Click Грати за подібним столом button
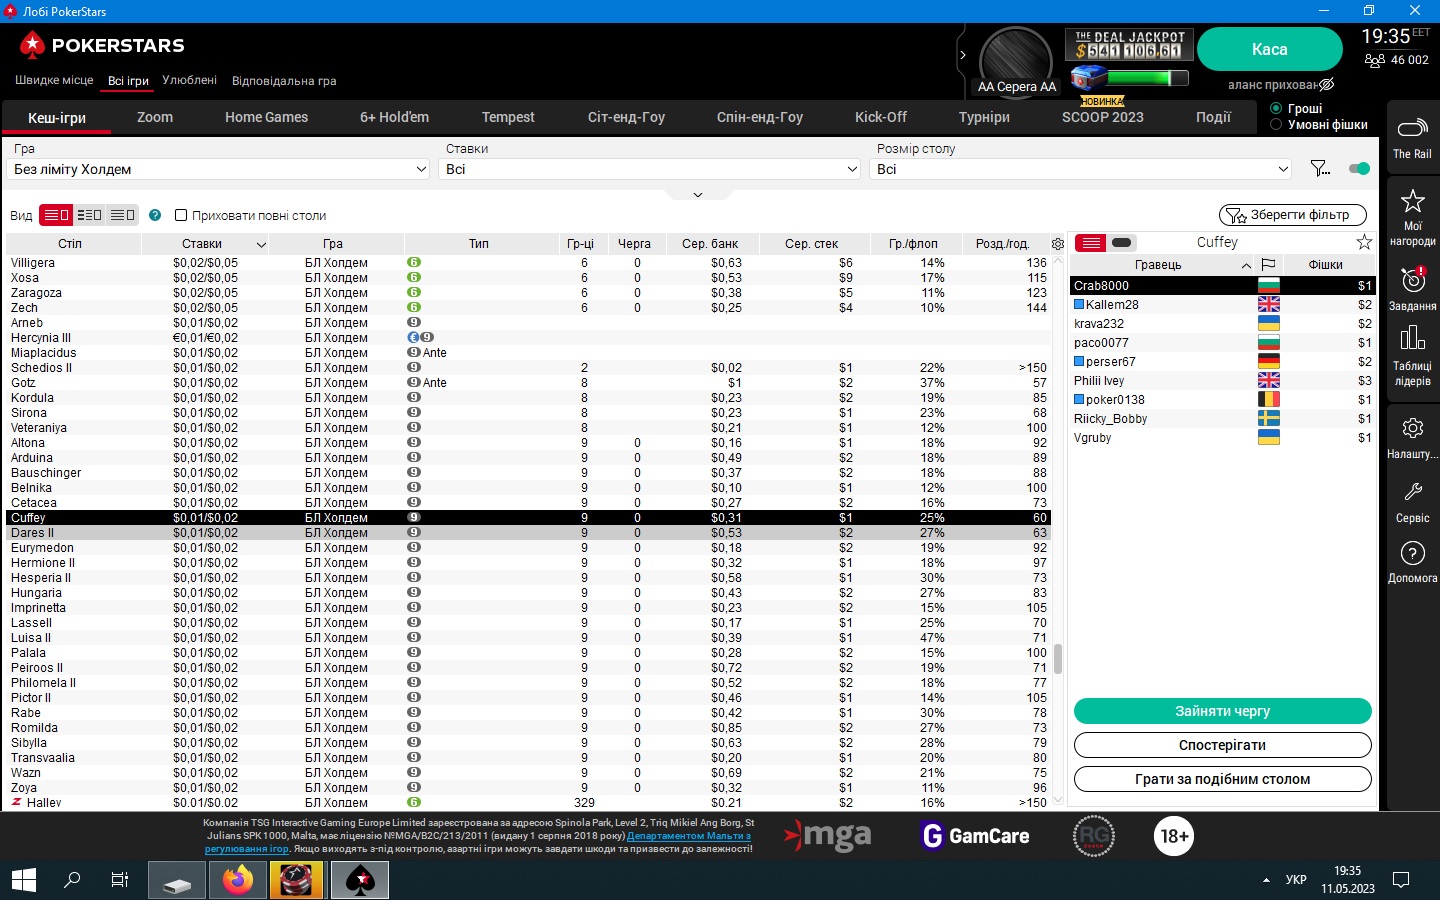 pyautogui.click(x=1222, y=779)
